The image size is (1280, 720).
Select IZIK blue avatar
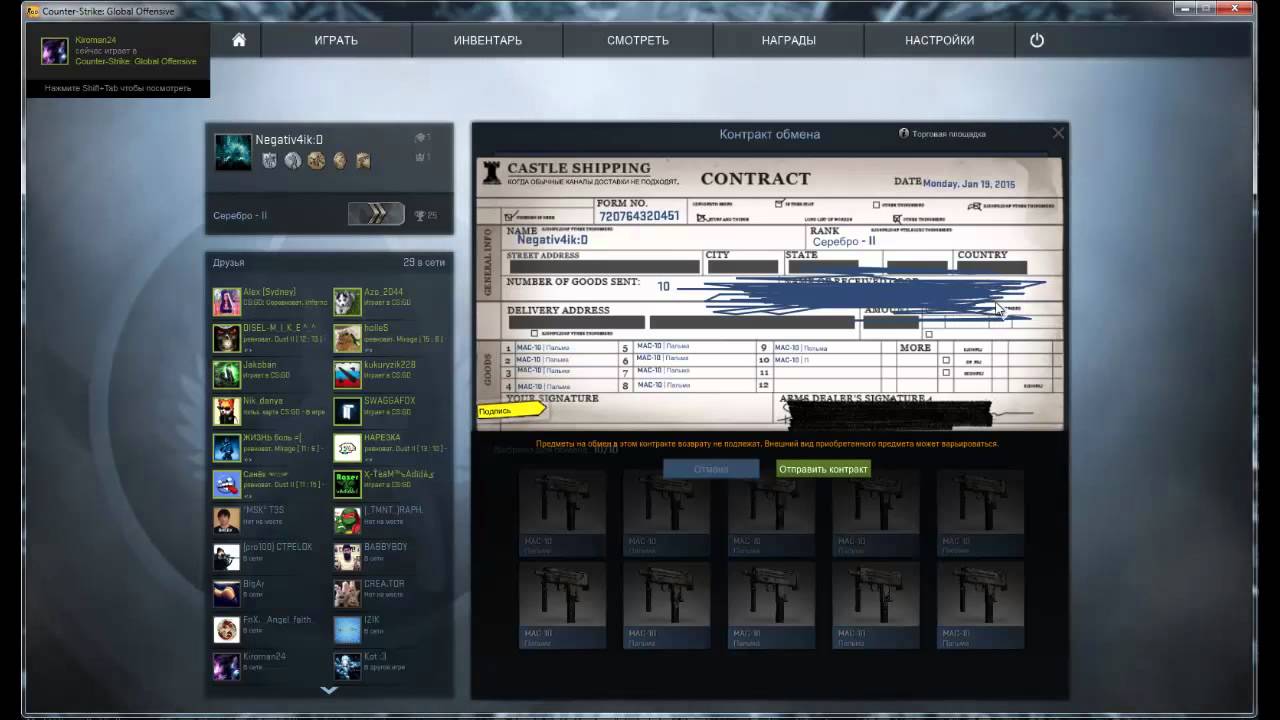click(x=347, y=630)
